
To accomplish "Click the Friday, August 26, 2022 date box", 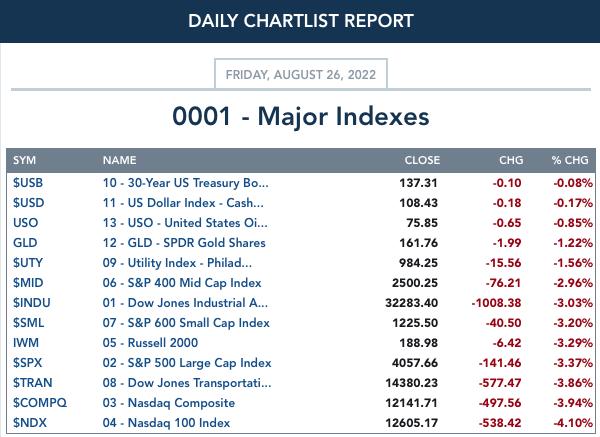I will [301, 74].
